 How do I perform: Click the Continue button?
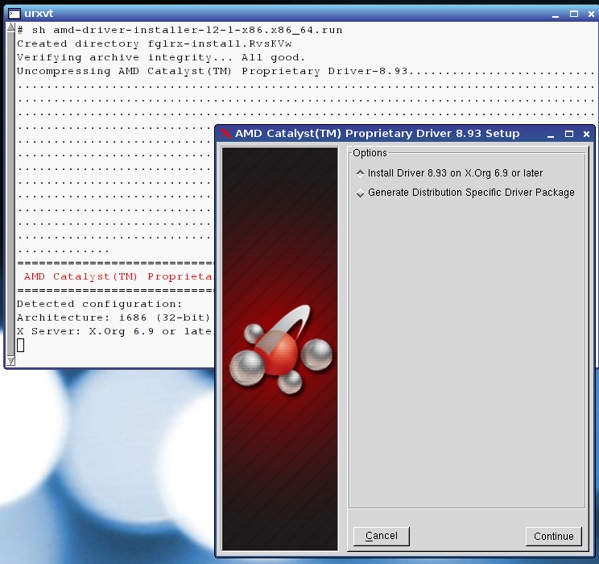tap(554, 536)
